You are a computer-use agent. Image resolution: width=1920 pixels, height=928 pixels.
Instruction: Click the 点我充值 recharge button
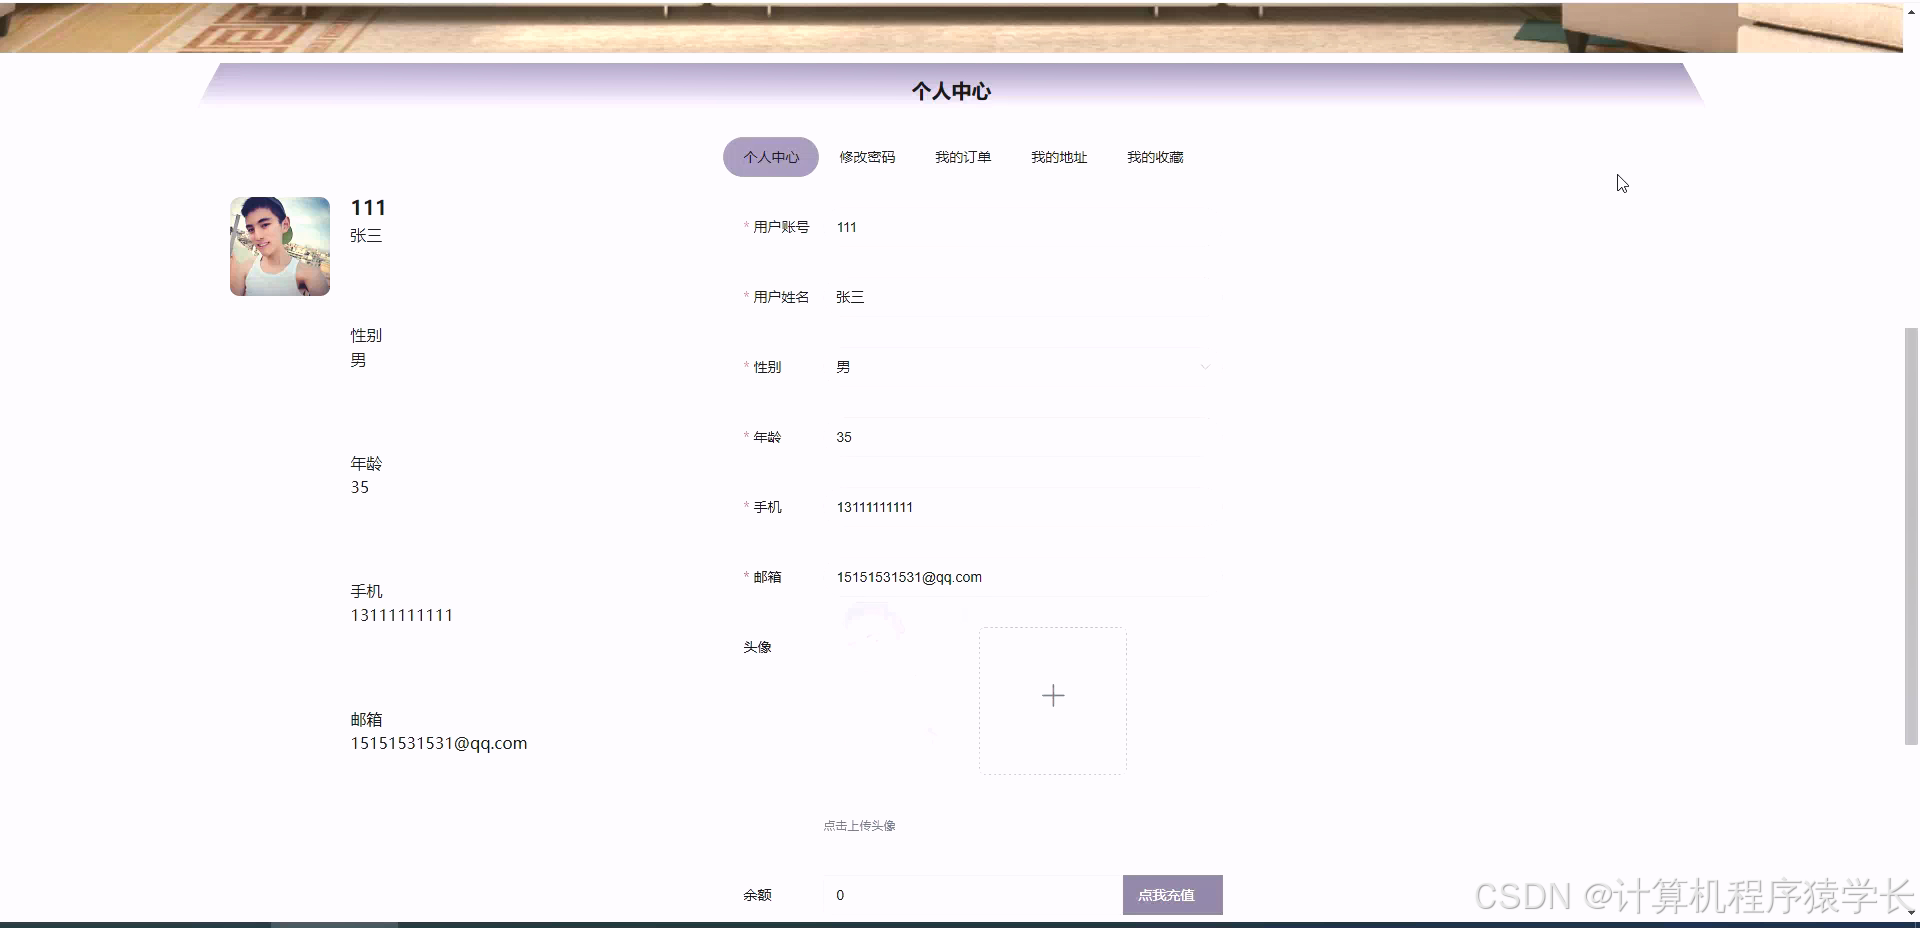pyautogui.click(x=1172, y=895)
